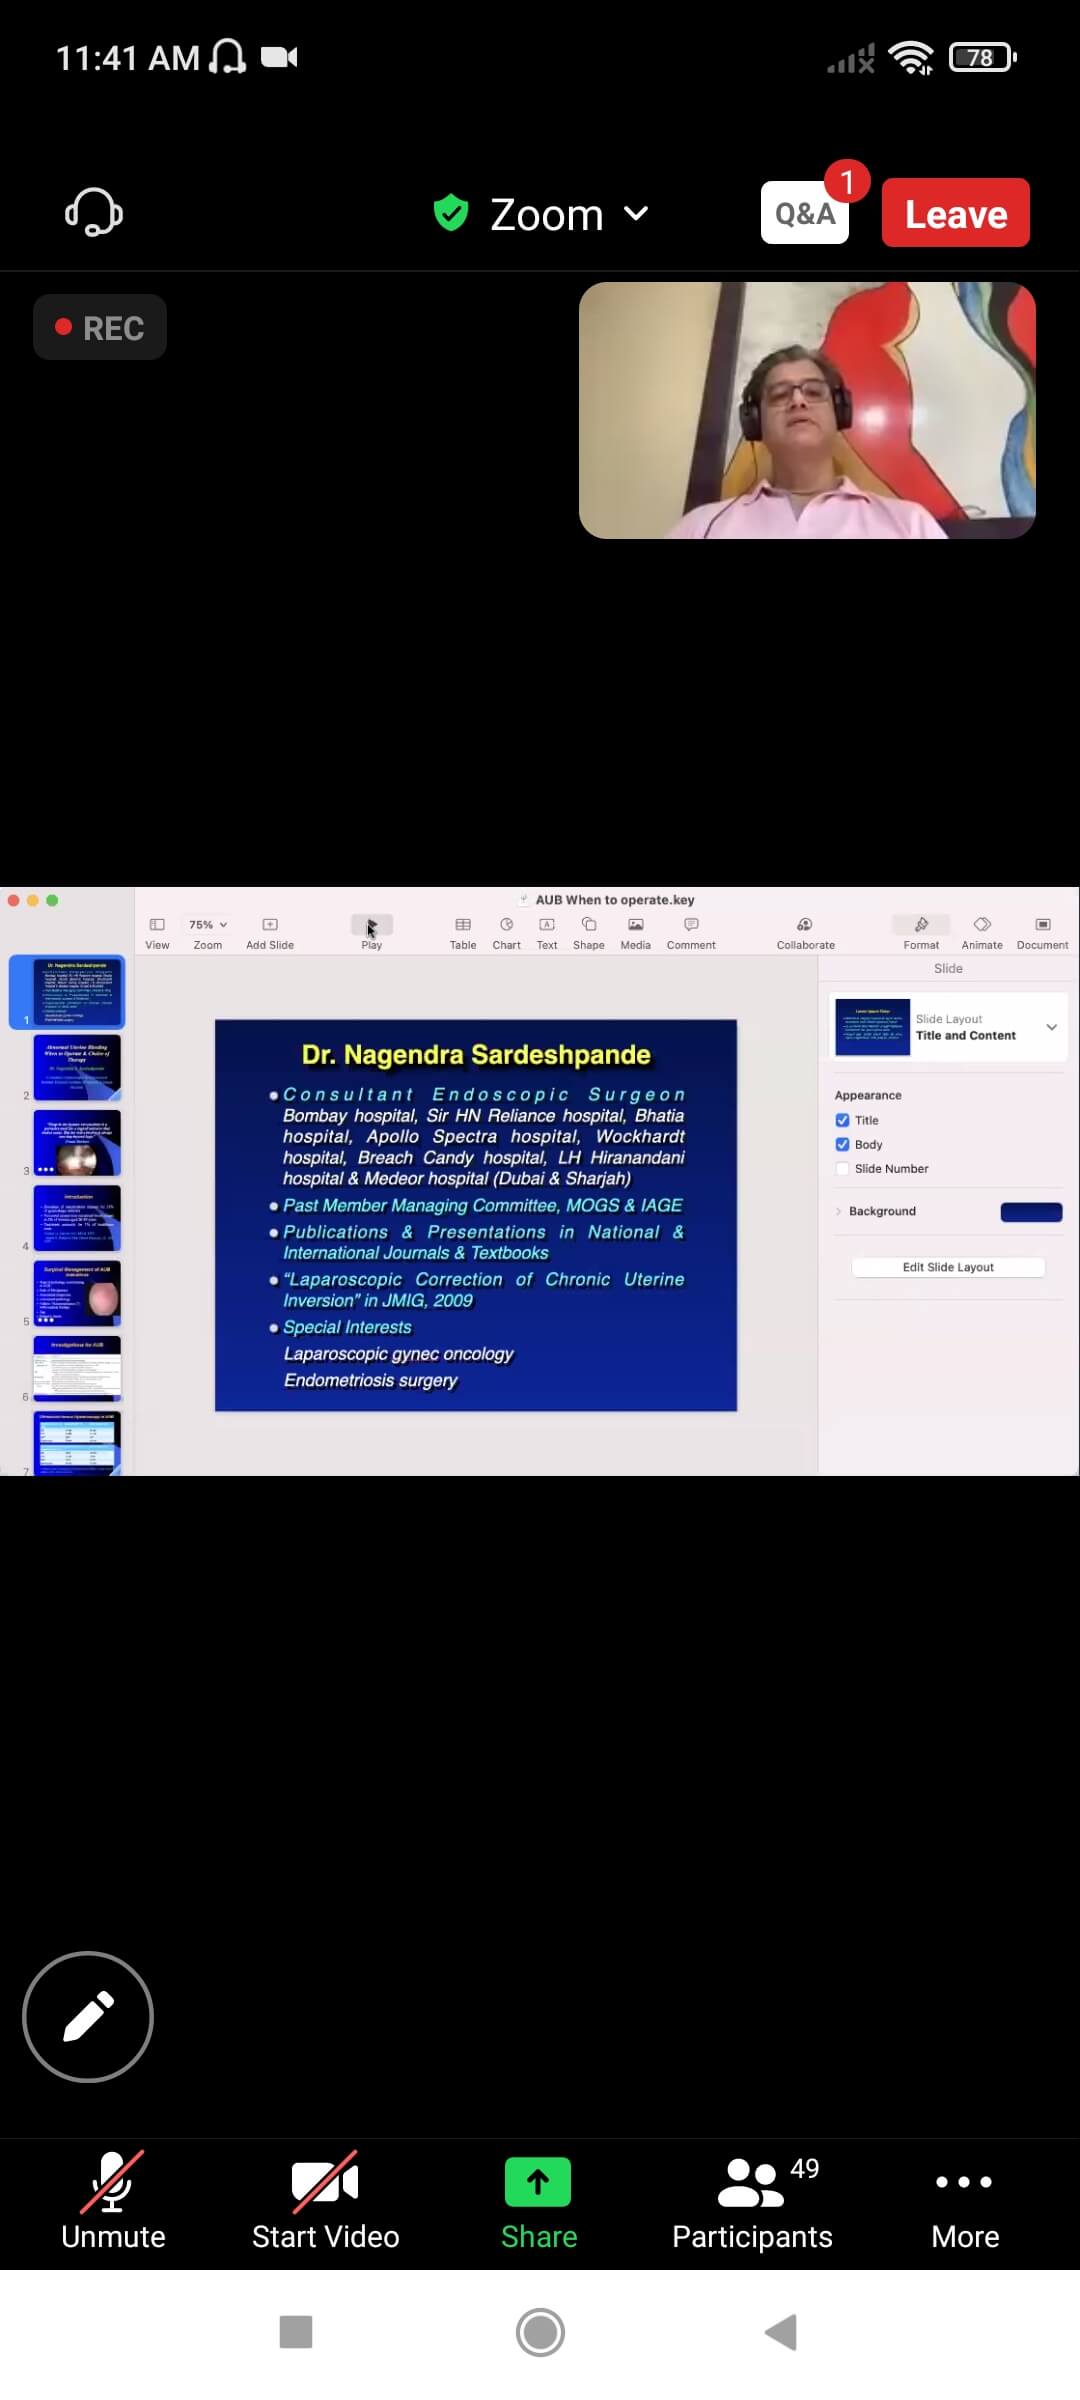Tap the Share screen icon
The image size is (1080, 2400).
pyautogui.click(x=538, y=2183)
